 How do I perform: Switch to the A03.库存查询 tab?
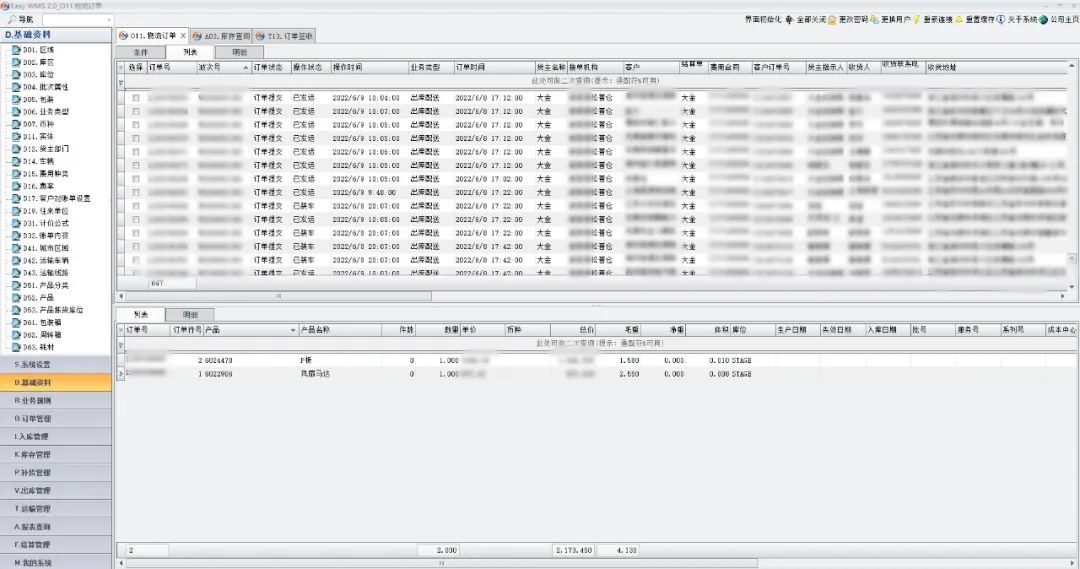tap(222, 35)
